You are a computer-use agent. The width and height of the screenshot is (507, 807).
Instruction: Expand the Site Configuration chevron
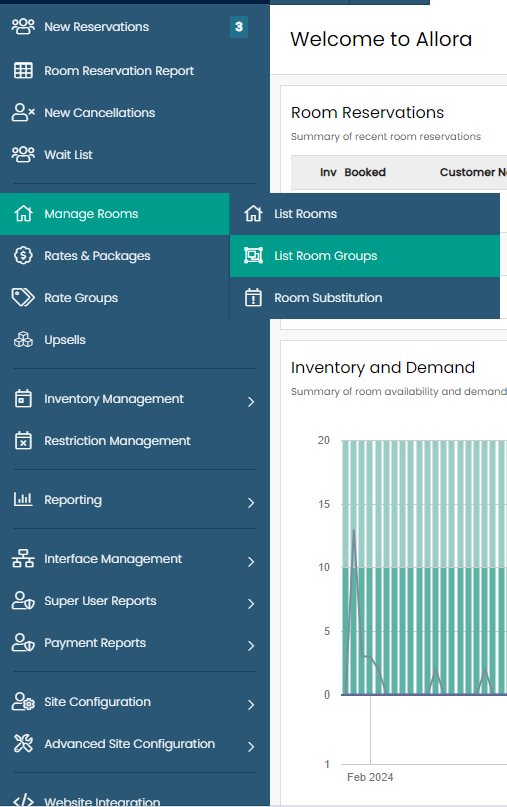[251, 705]
